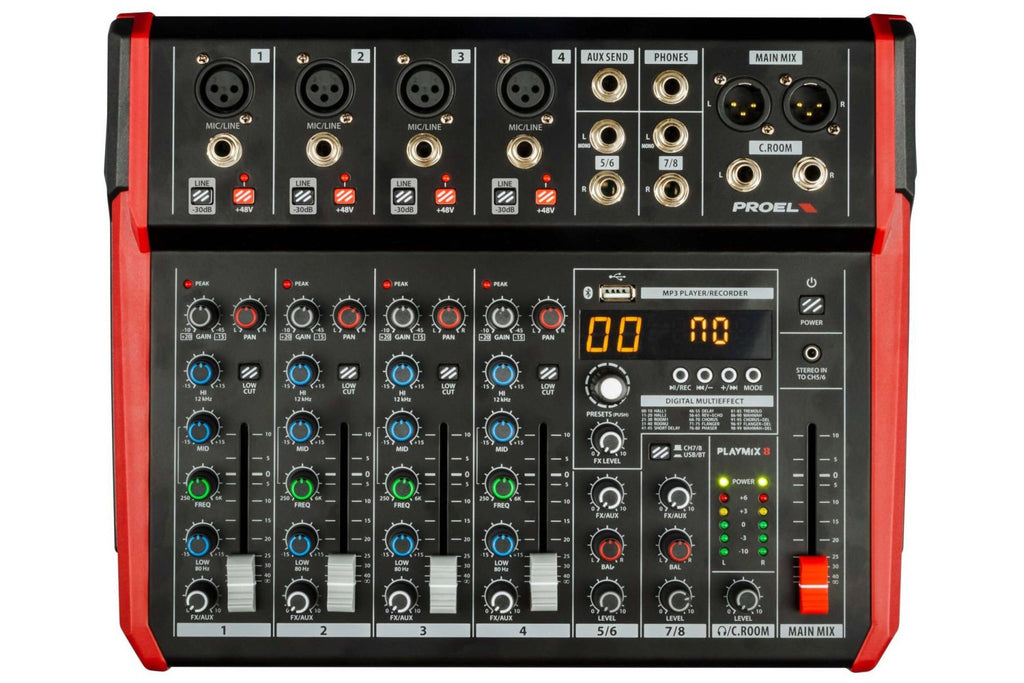
Task: Click the channel 2 red PAN knob
Action: pos(349,317)
